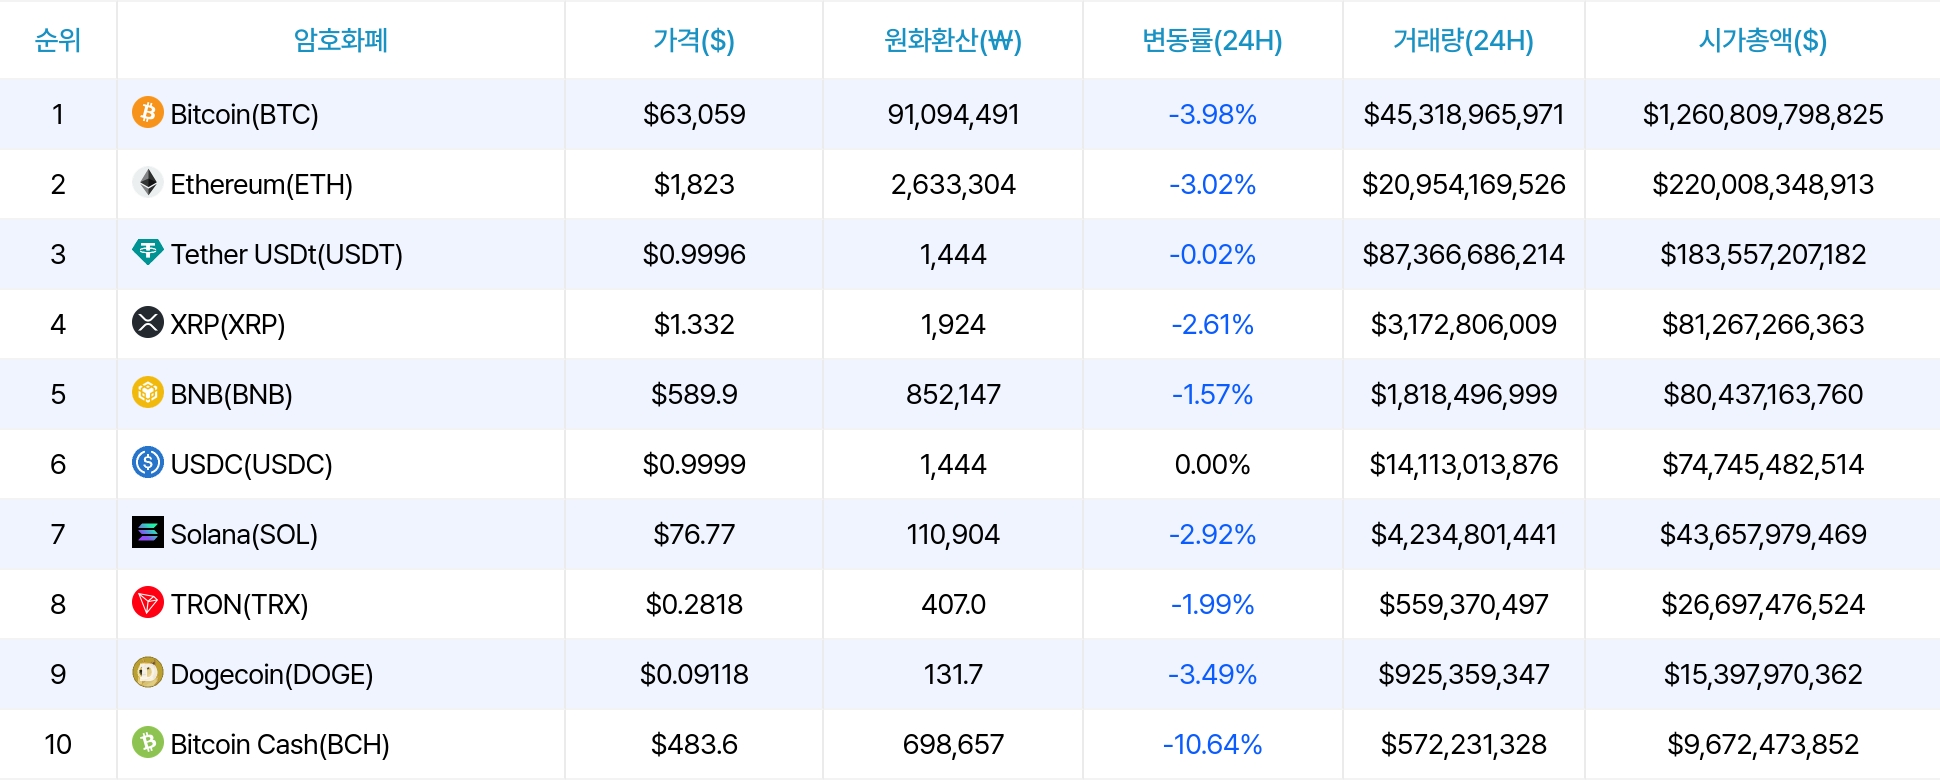The width and height of the screenshot is (1940, 780).
Task: Sort by 순위 column header
Action: pos(58,40)
